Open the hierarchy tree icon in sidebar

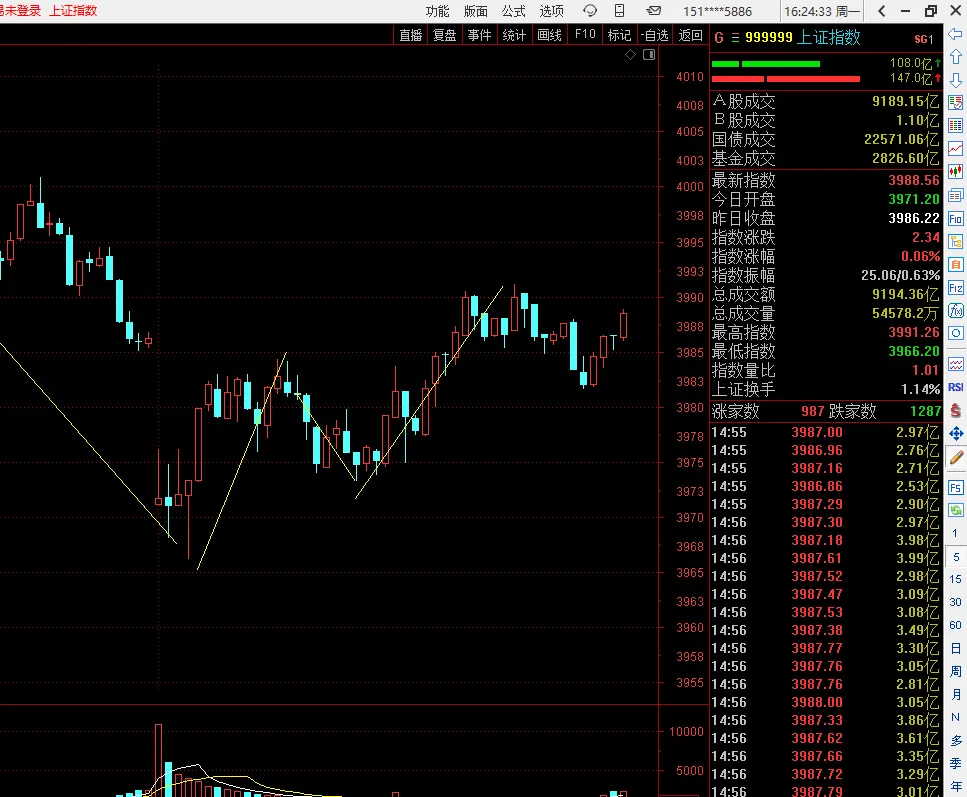(956, 242)
